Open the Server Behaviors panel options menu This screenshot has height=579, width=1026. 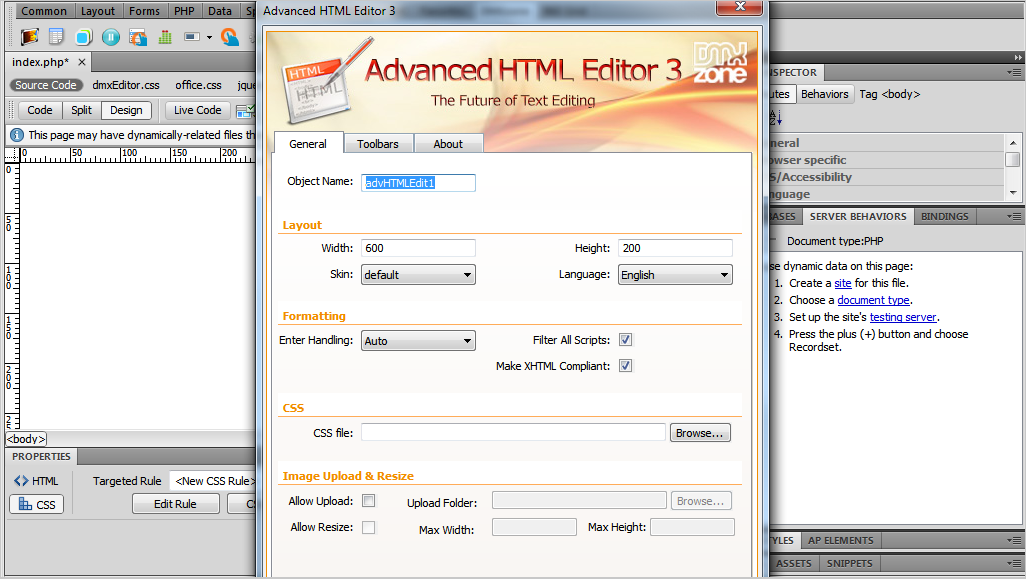[1014, 217]
